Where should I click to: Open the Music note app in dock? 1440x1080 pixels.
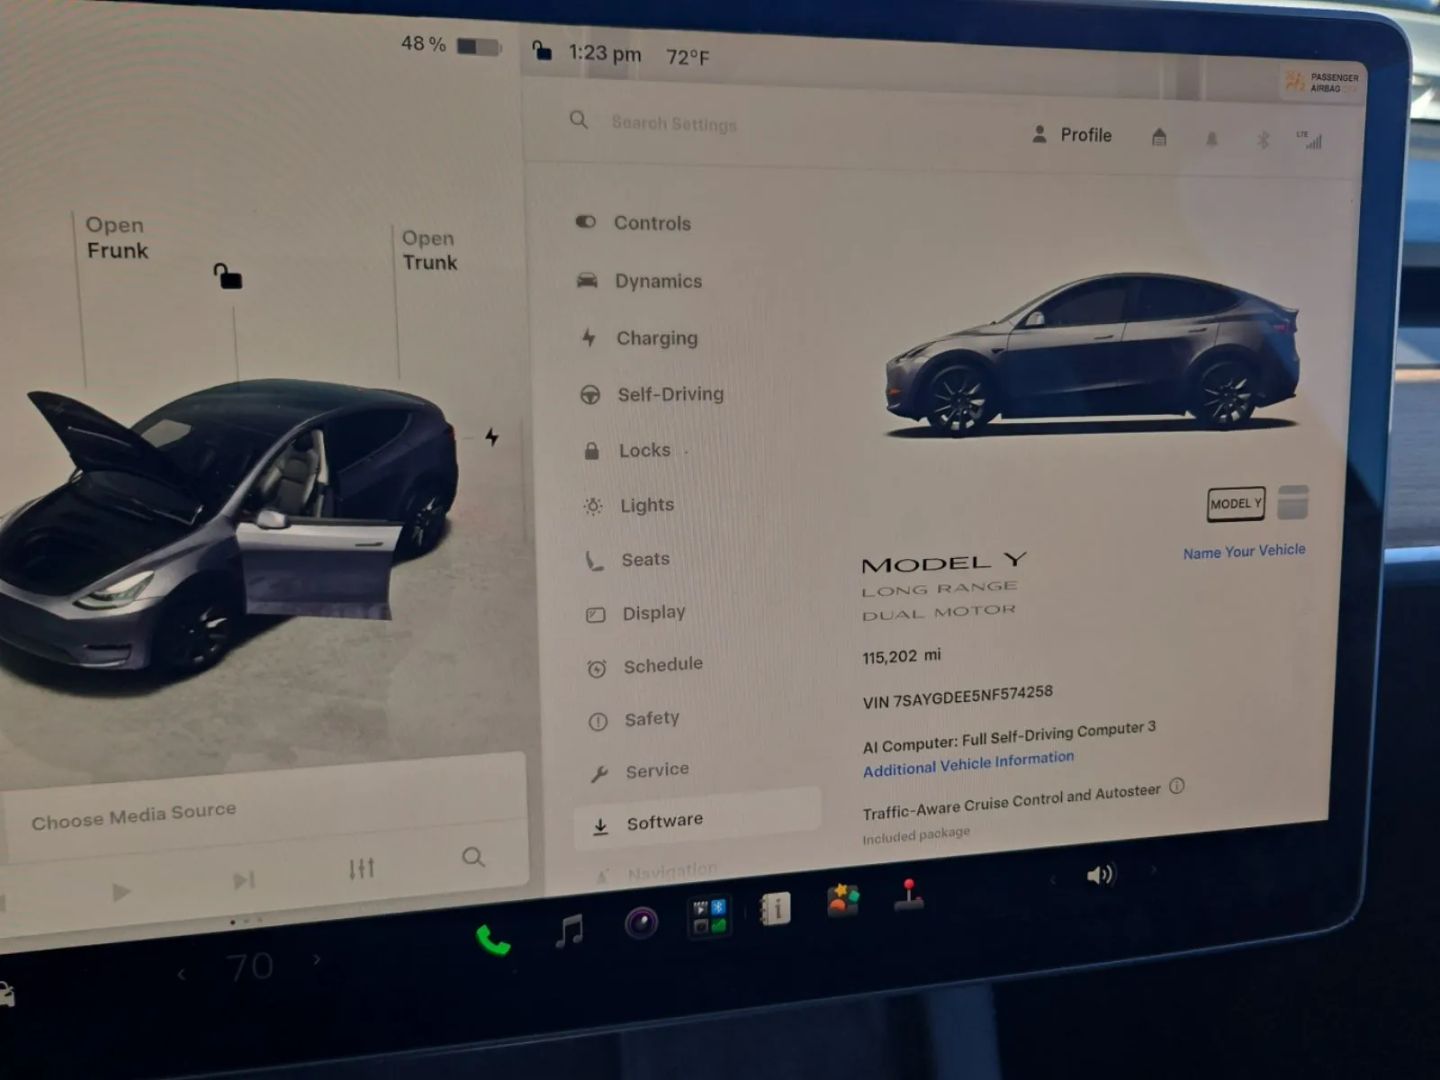[x=569, y=931]
